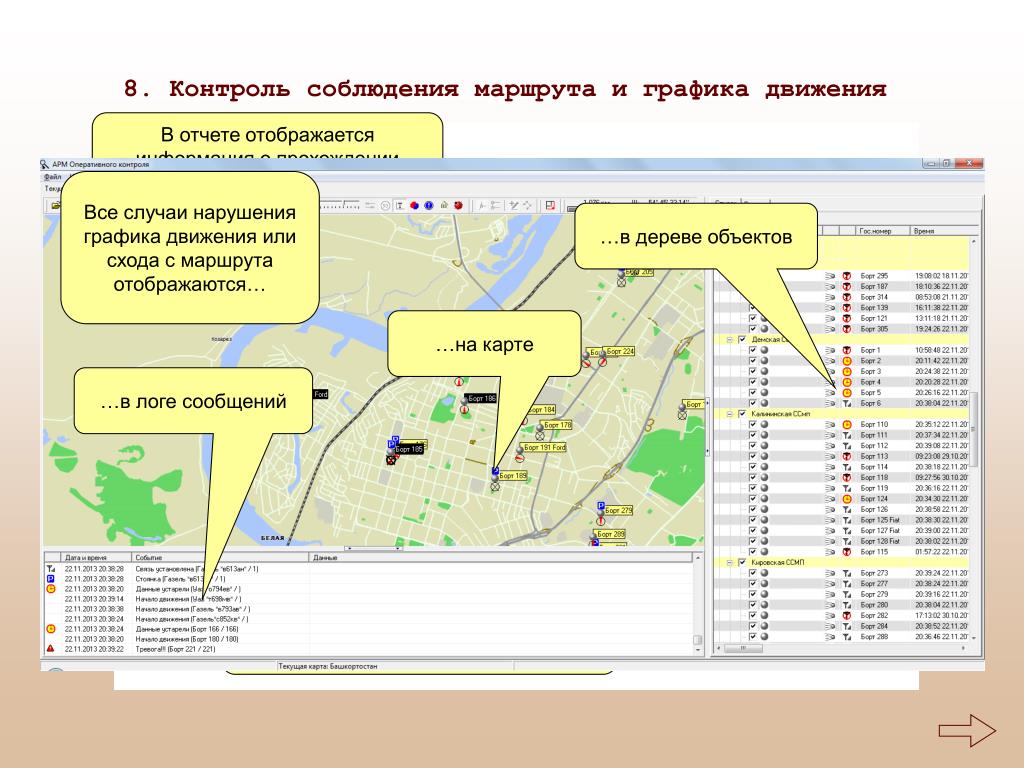The image size is (1024, 768).
Task: Click the blue info circle toolbar icon
Action: [x=428, y=206]
